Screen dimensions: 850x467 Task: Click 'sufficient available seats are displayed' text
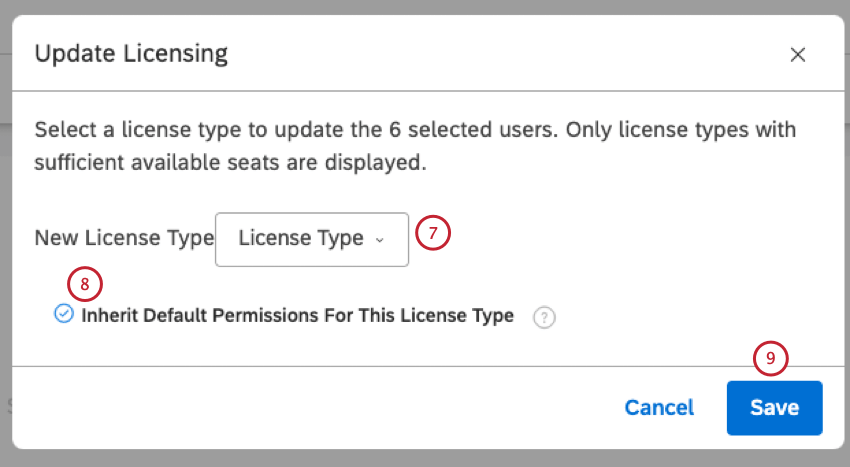pos(230,162)
